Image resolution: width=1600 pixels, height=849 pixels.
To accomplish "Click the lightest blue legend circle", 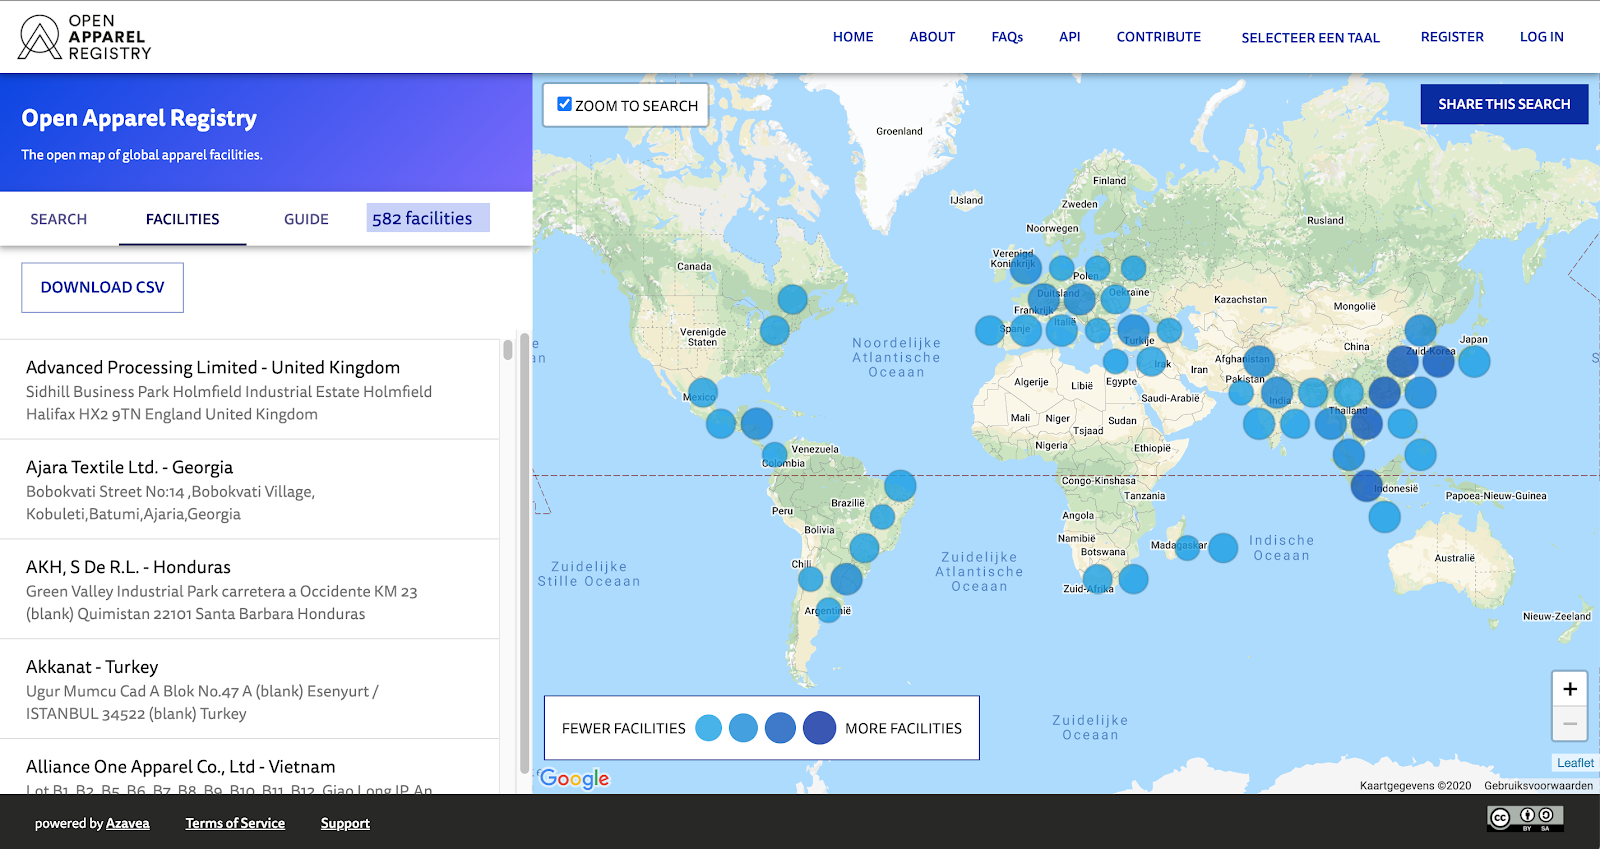I will [x=708, y=728].
